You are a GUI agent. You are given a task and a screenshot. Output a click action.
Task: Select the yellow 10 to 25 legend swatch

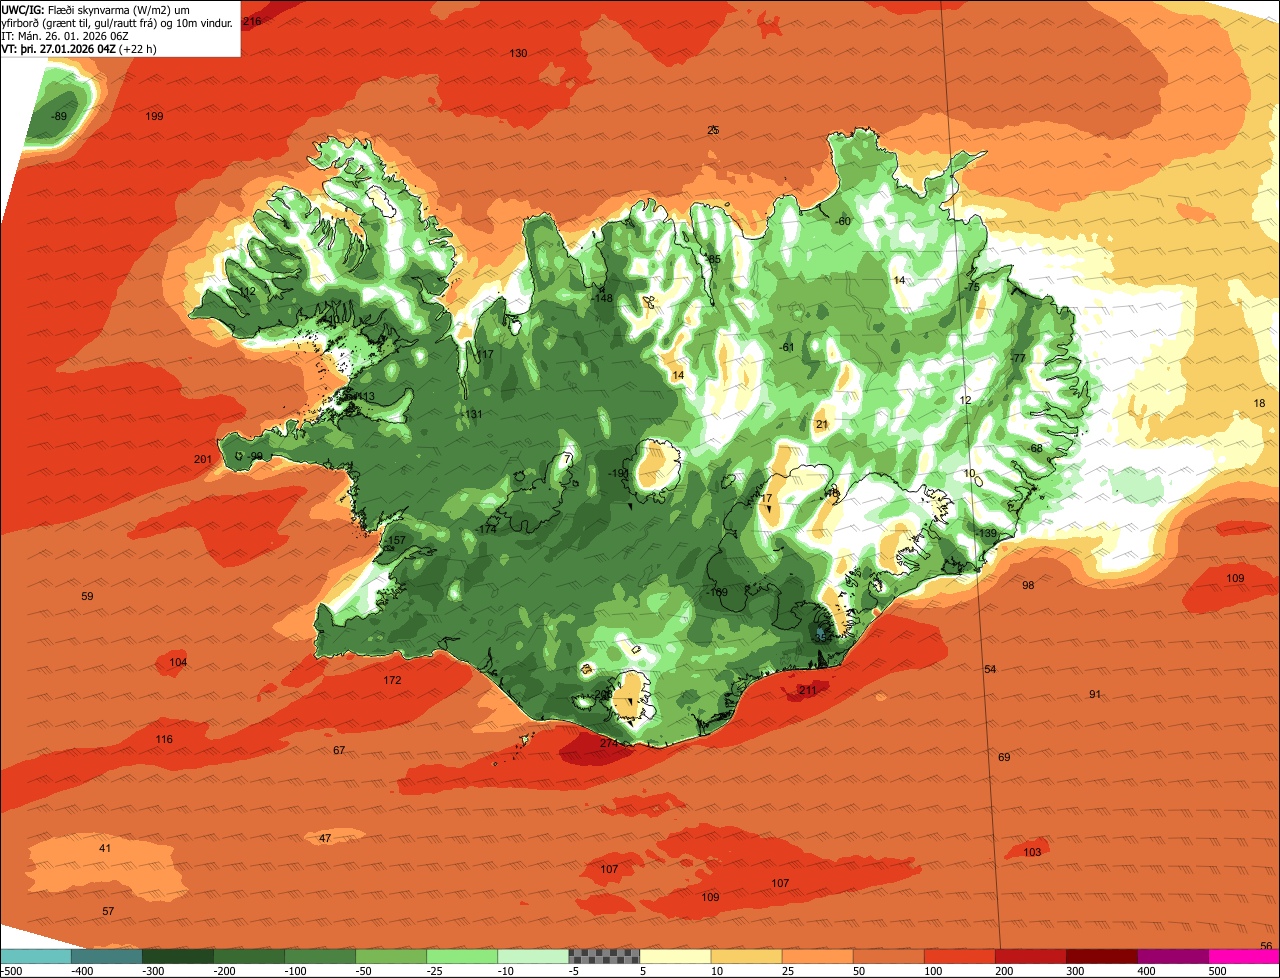tap(745, 956)
